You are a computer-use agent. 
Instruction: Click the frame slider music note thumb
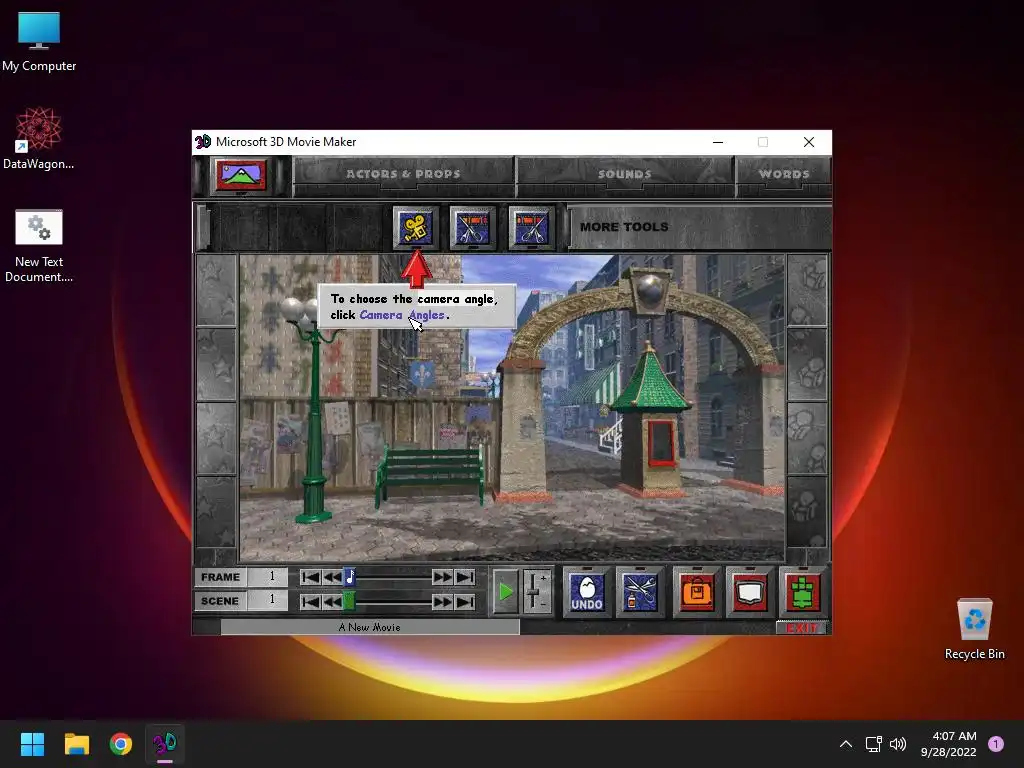pyautogui.click(x=349, y=577)
